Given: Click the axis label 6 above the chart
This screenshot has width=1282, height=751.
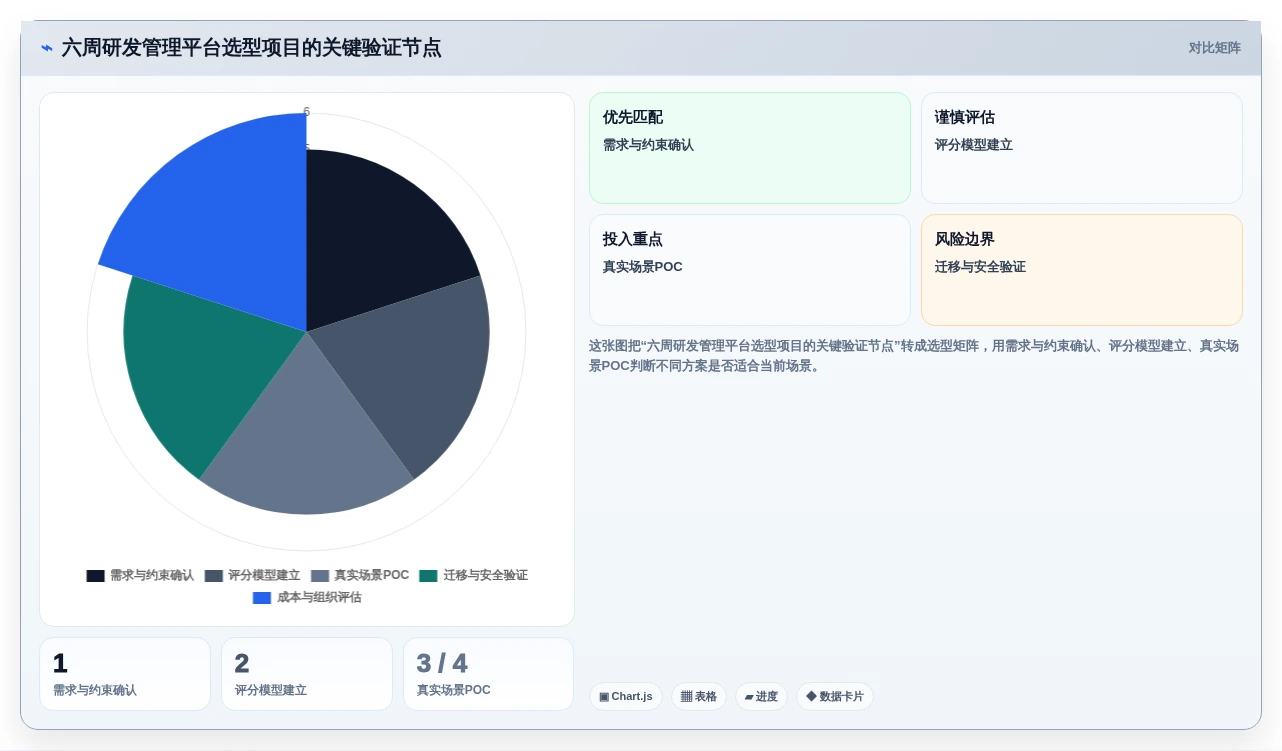Looking at the screenshot, I should pos(307,112).
